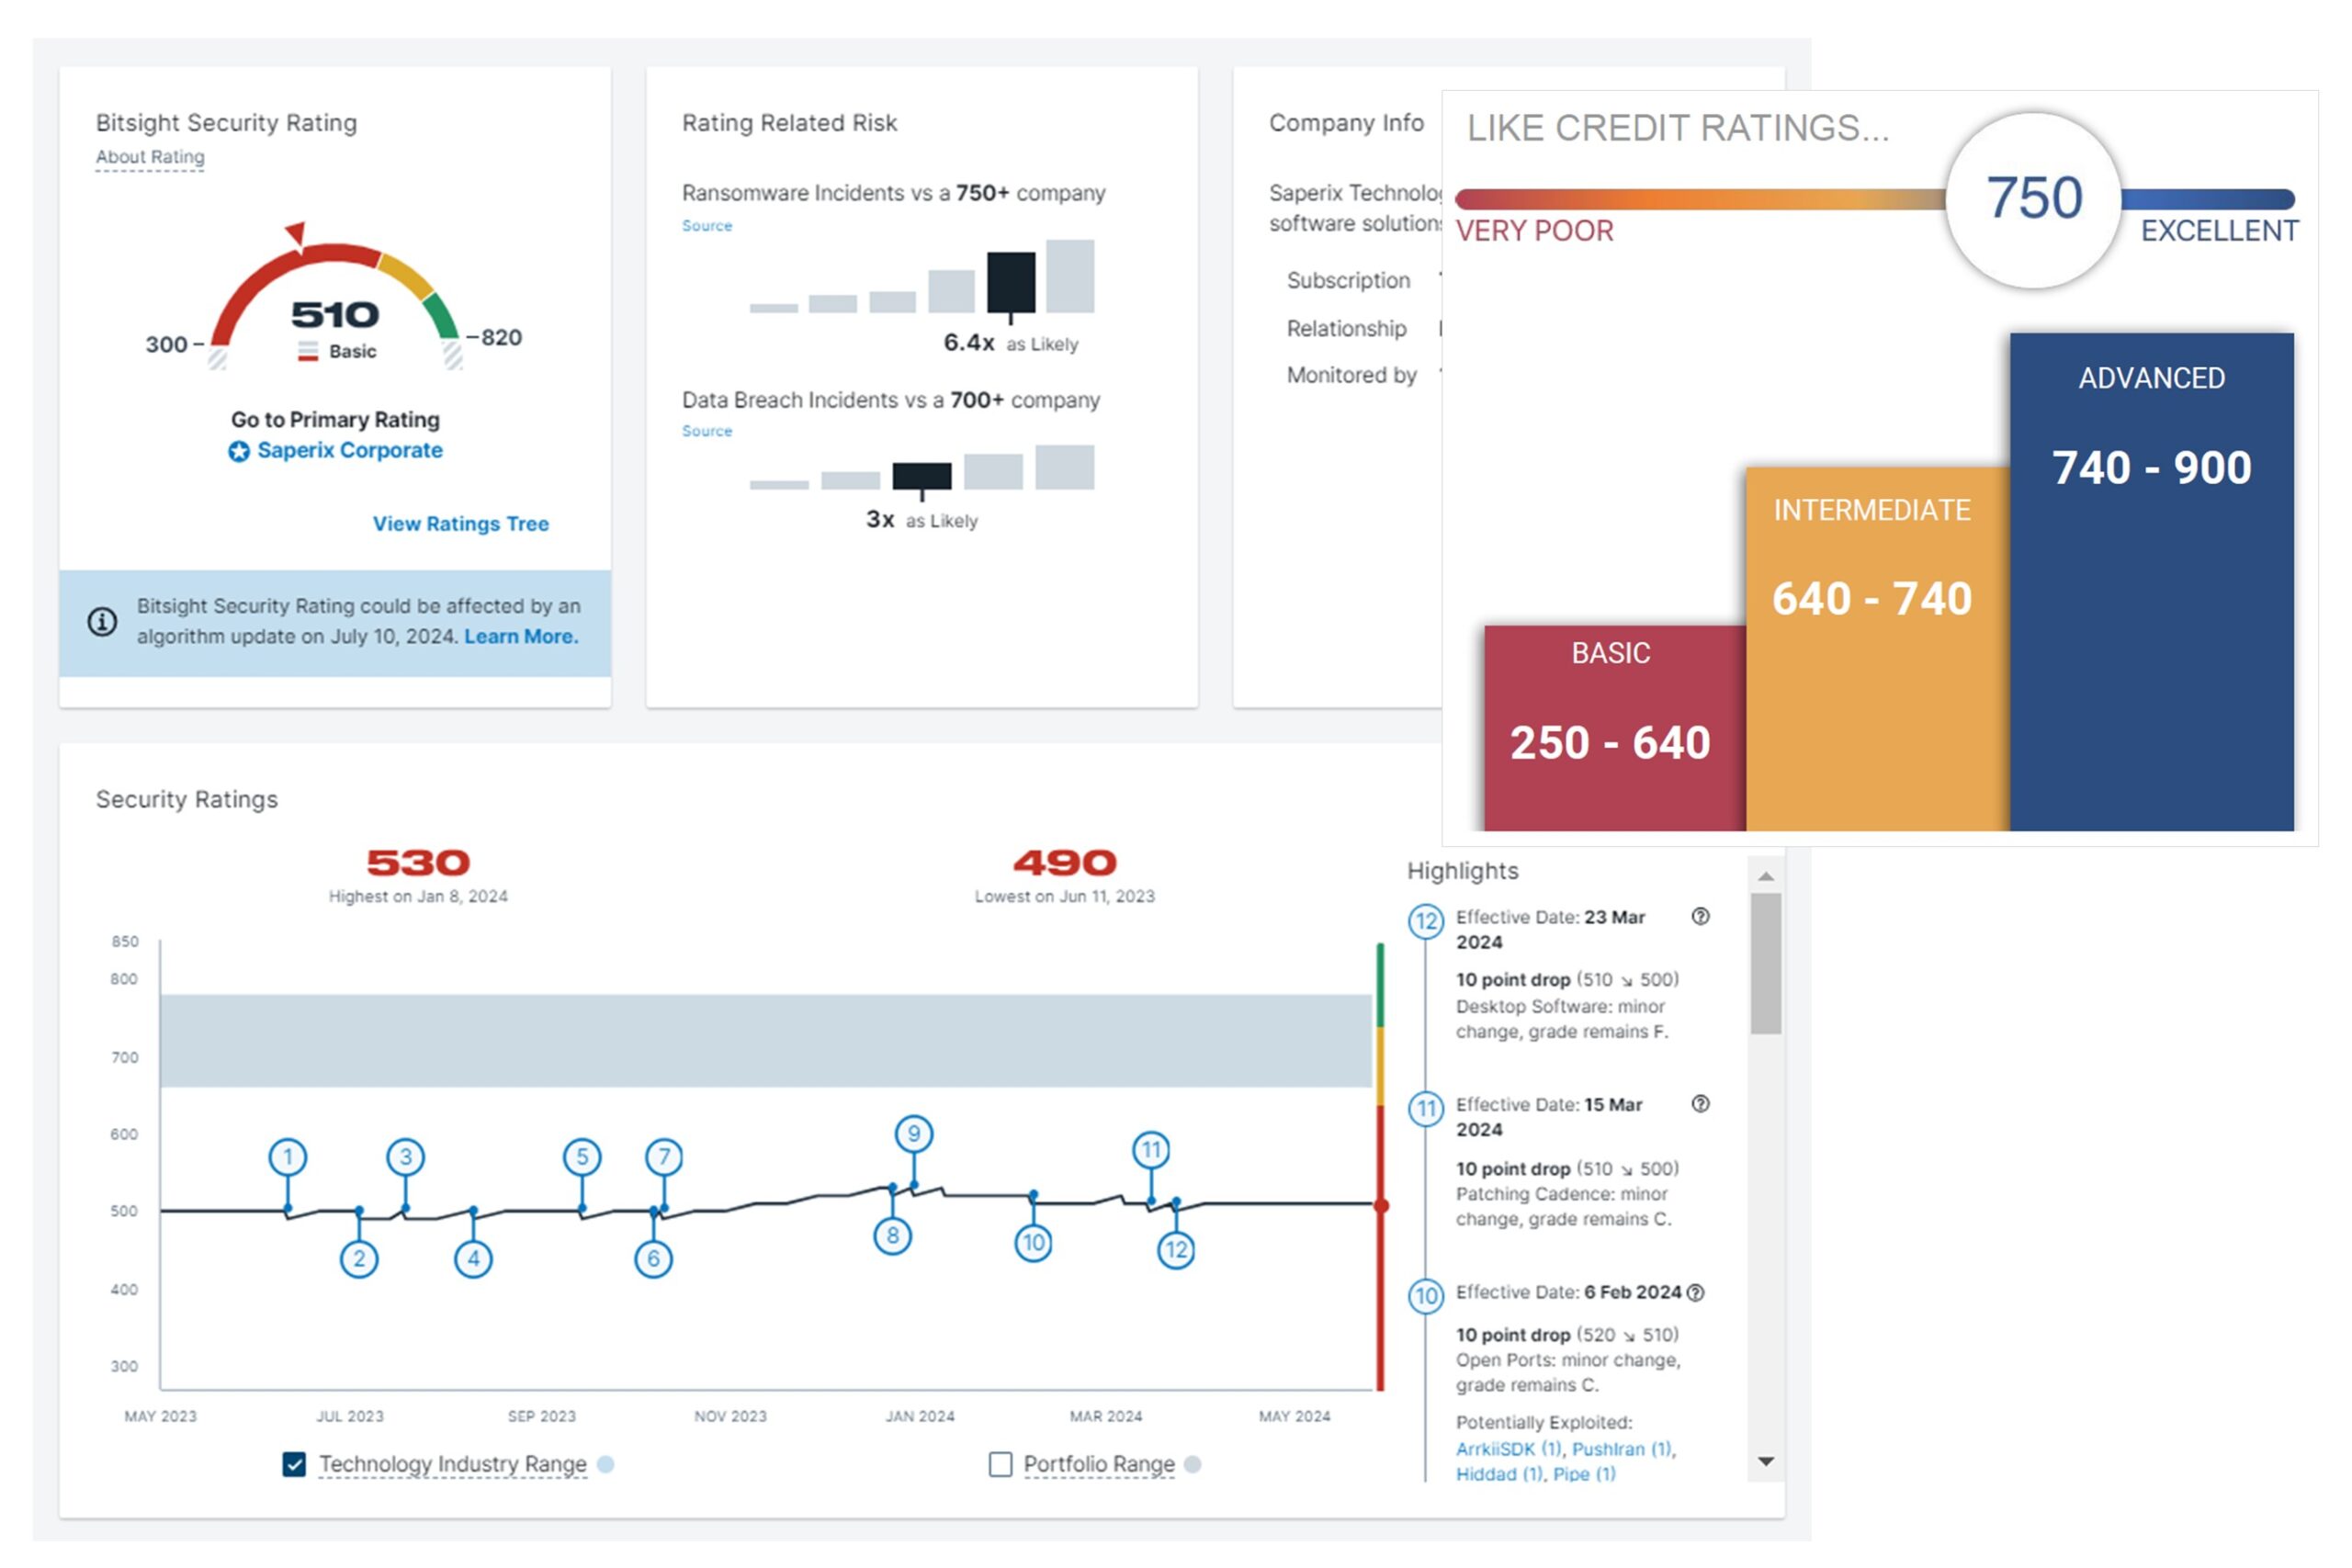Click Learn More about algorithm update
Image resolution: width=2352 pixels, height=1568 pixels.
(521, 637)
